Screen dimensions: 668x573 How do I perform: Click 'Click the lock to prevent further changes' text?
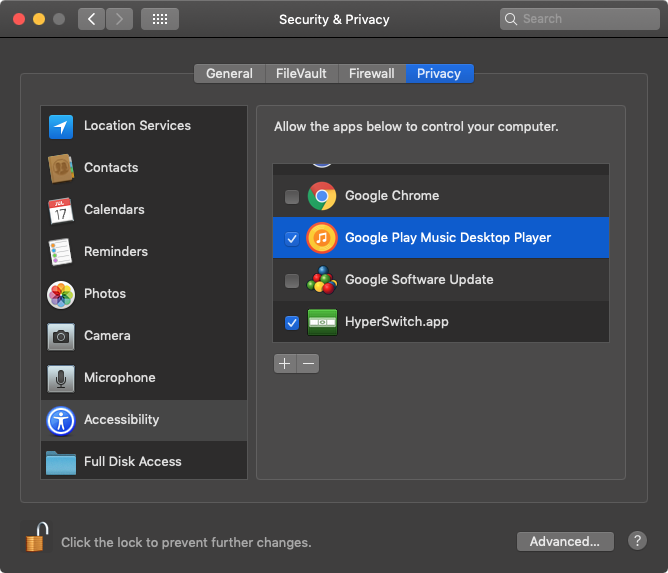[x=186, y=542]
